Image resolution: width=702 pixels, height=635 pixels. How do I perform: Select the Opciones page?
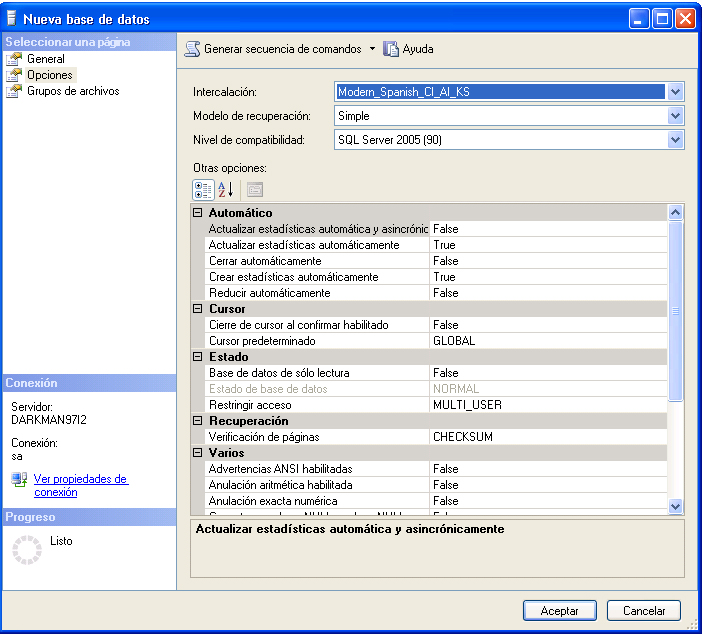[50, 75]
